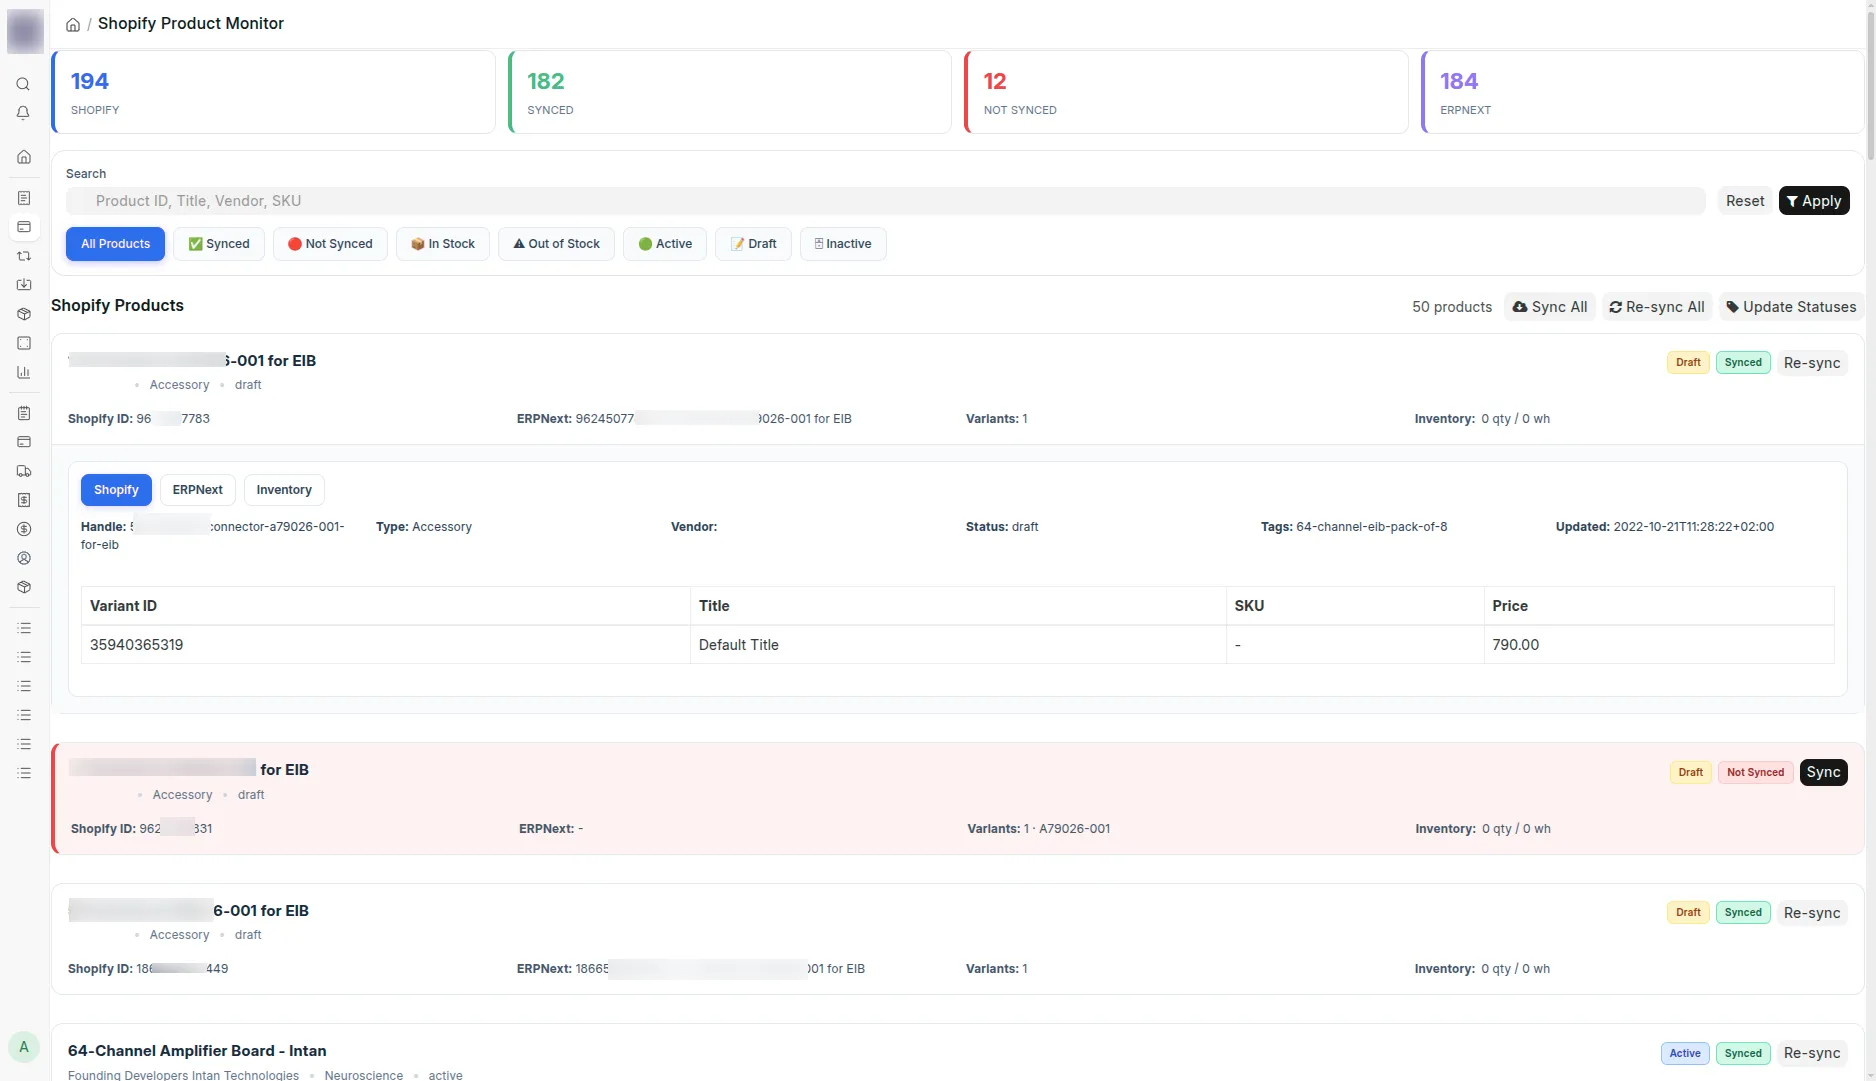Click Update Statuses button
The width and height of the screenshot is (1876, 1081).
click(1791, 307)
